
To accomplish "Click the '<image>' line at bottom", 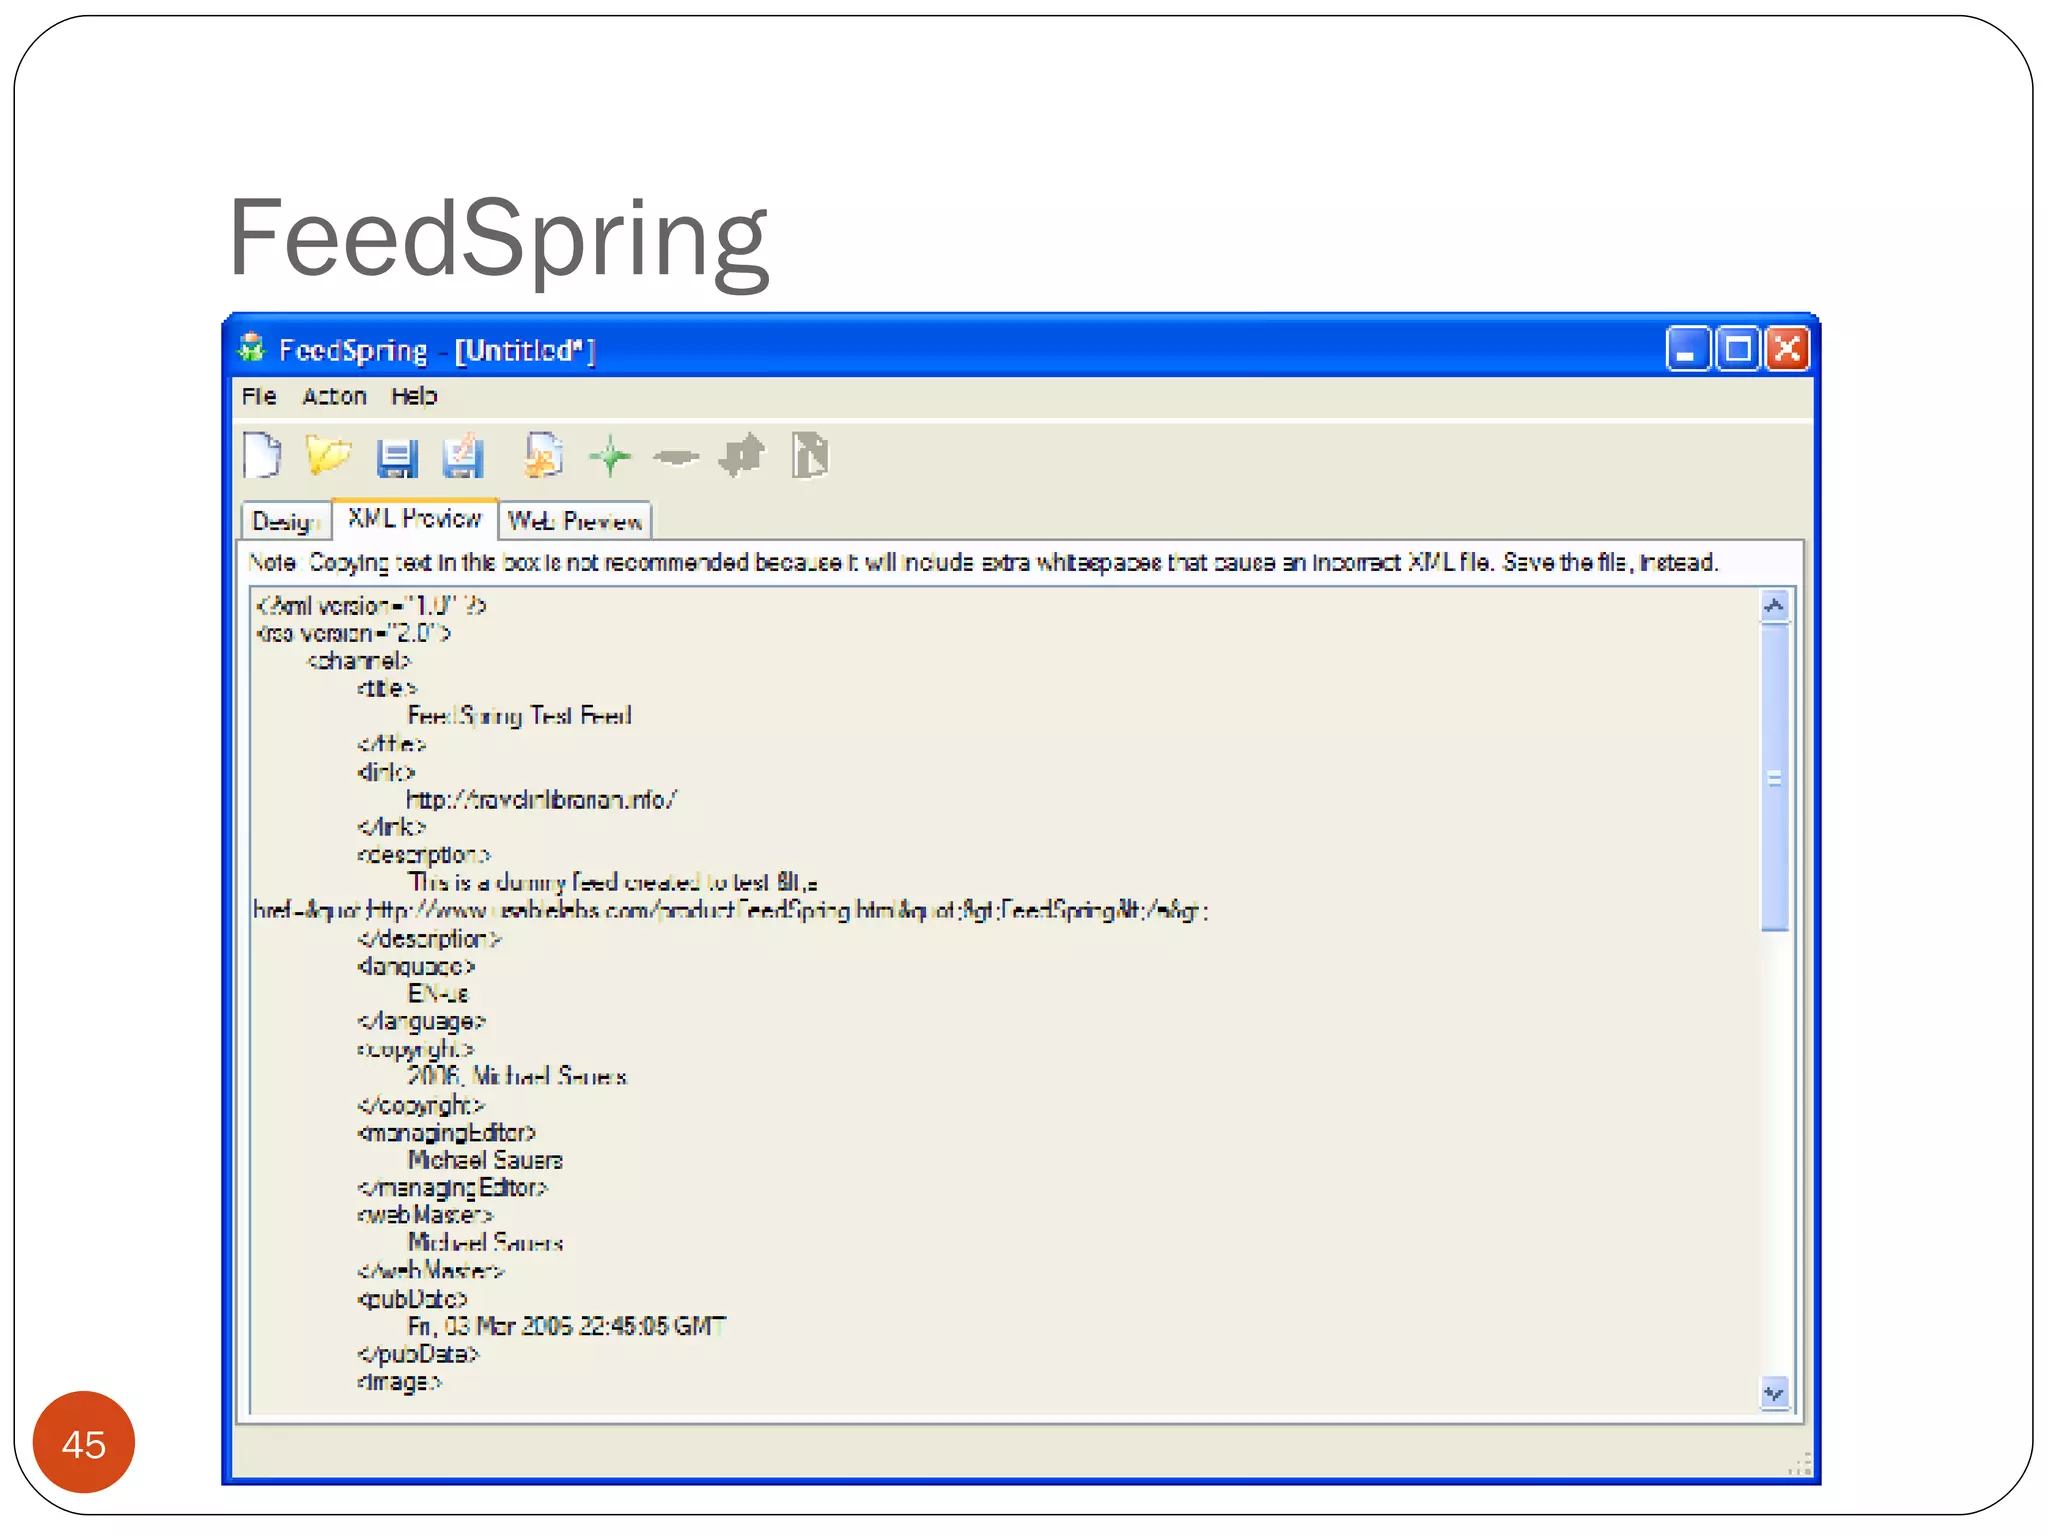I will click(400, 1382).
